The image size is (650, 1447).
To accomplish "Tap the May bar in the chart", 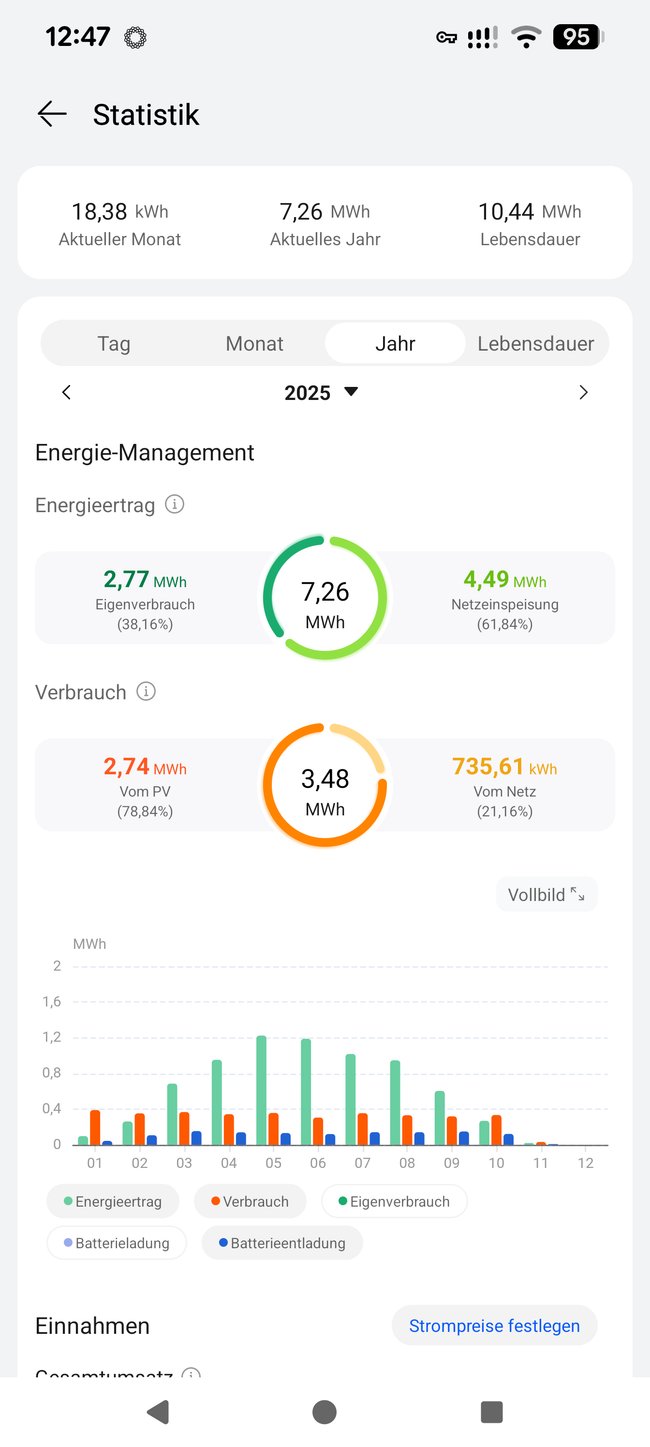I will [x=260, y=1090].
